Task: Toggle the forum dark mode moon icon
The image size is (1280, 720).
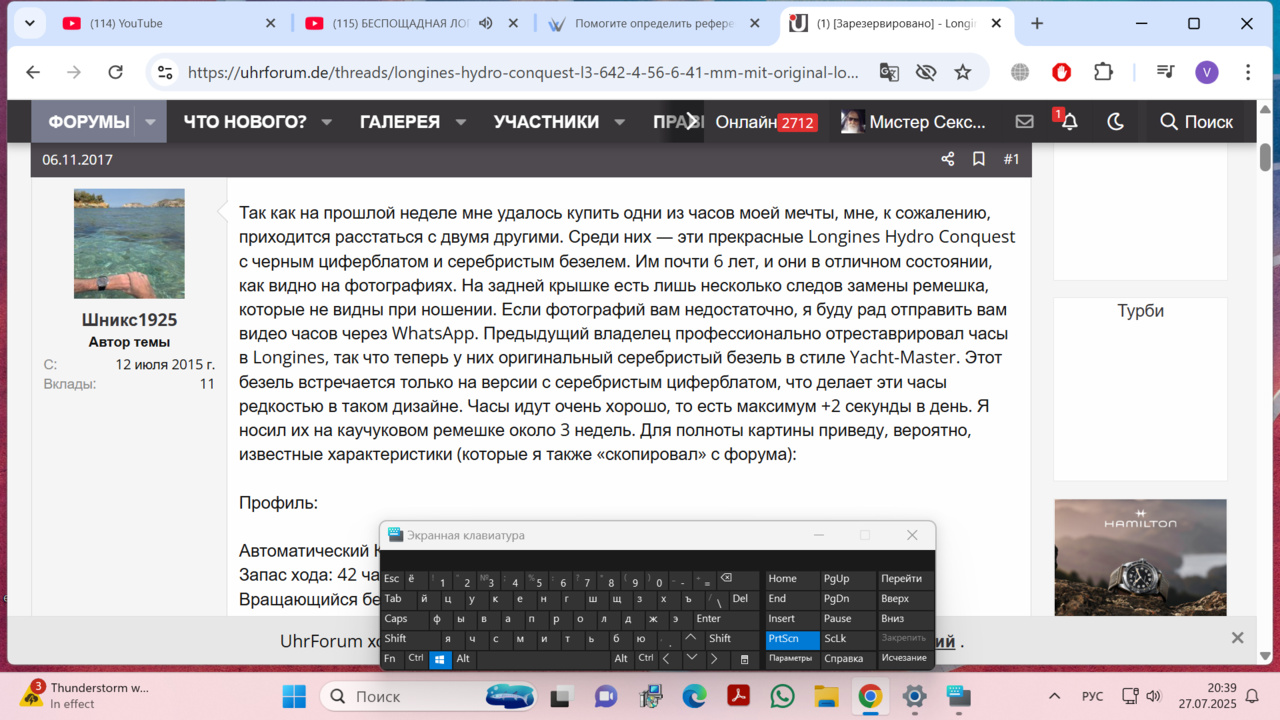Action: (1116, 122)
